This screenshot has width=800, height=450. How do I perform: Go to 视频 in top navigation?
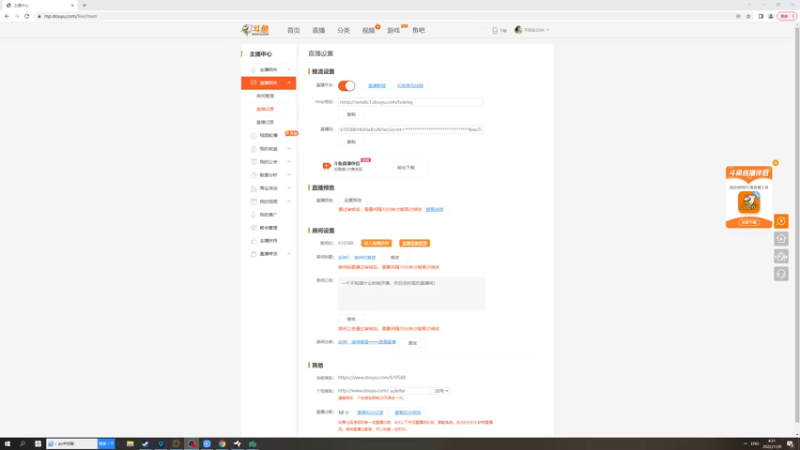pos(368,31)
